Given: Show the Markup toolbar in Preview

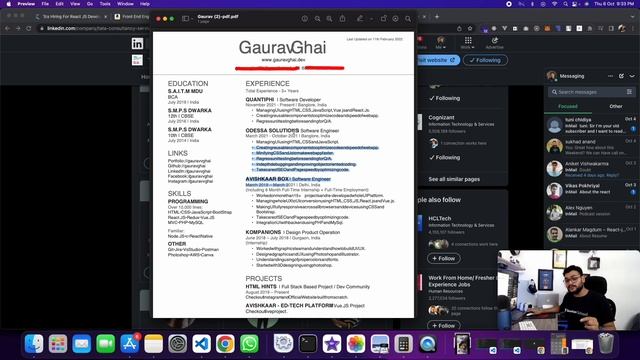Looking at the screenshot, I should [x=396, y=19].
